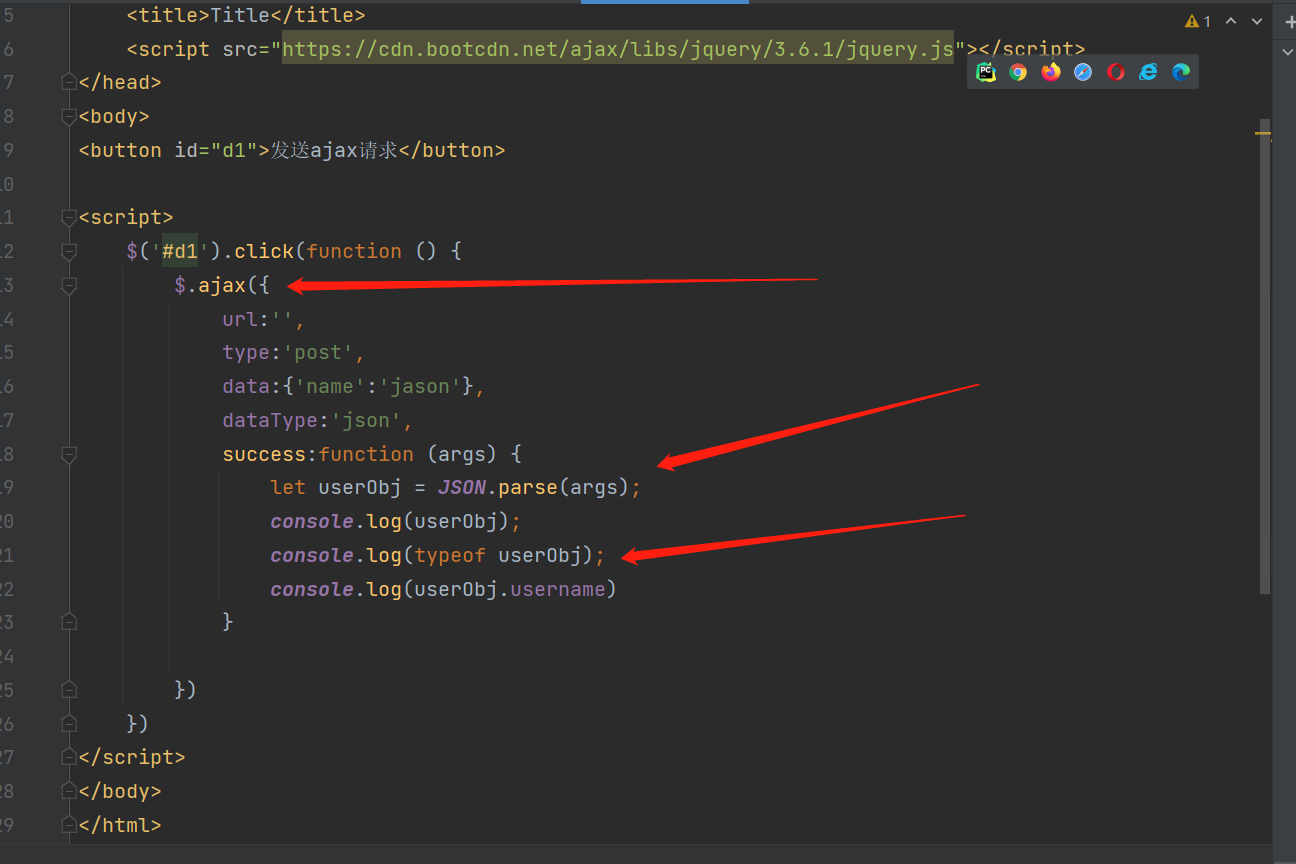Click the $.ajax method name
The width and height of the screenshot is (1296, 864).
222,285
